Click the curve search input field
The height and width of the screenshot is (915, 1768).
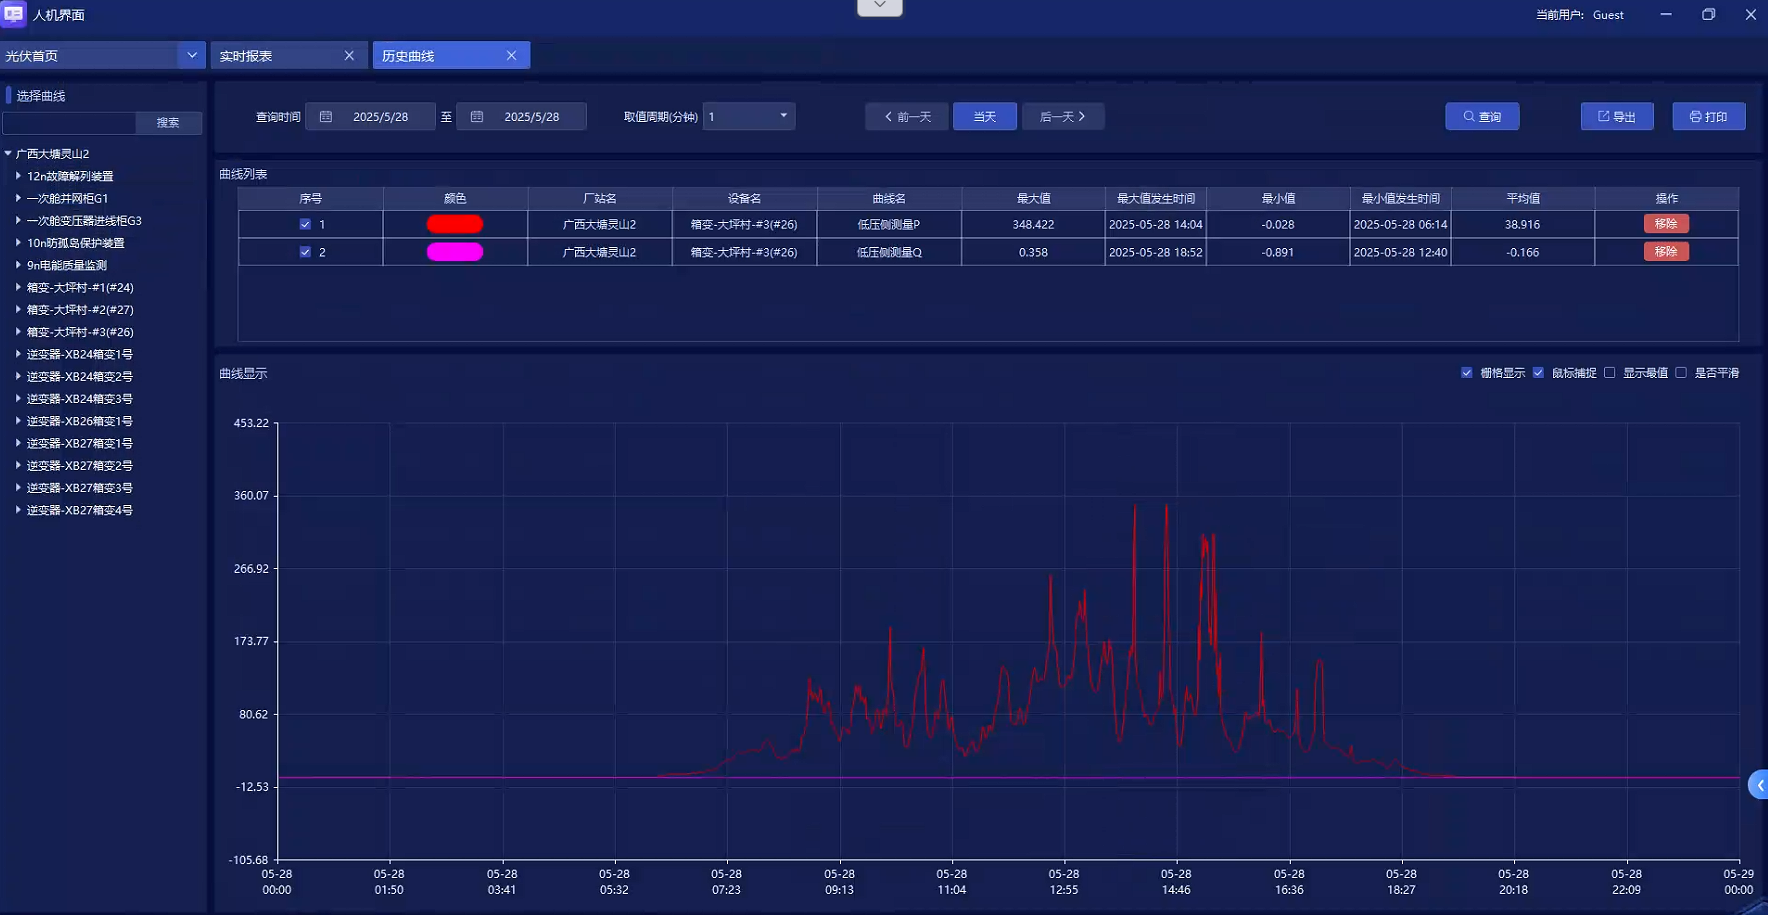[x=69, y=123]
